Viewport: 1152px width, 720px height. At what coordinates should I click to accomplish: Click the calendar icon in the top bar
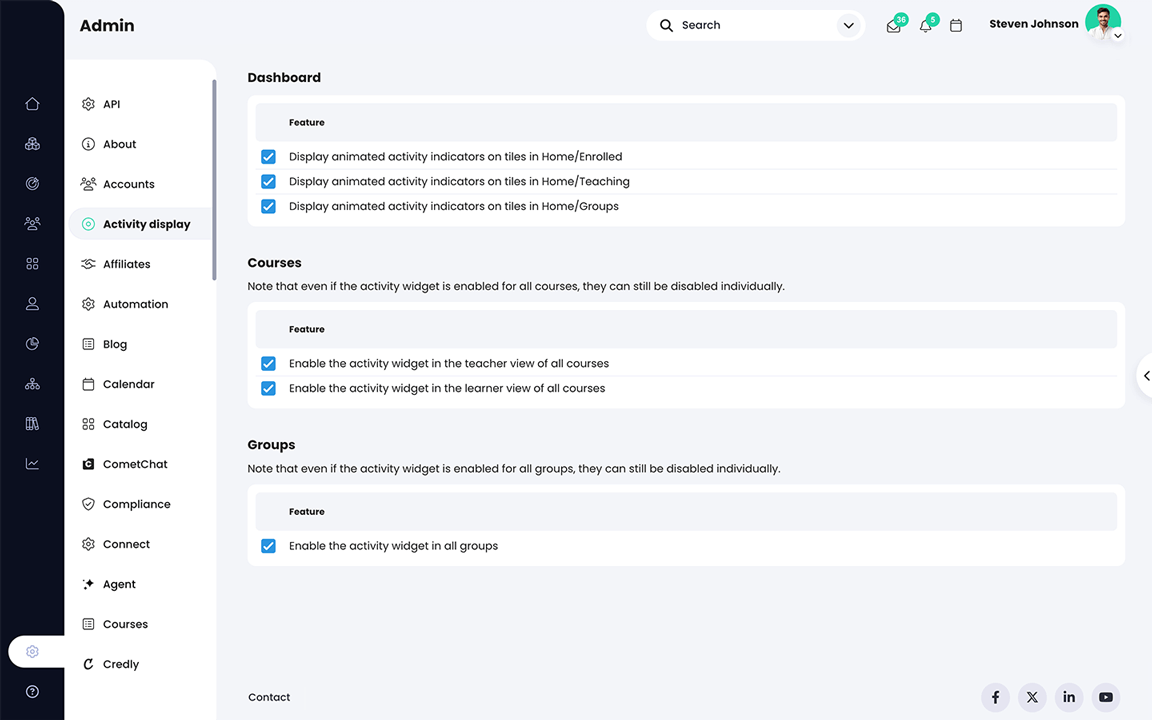tap(956, 25)
